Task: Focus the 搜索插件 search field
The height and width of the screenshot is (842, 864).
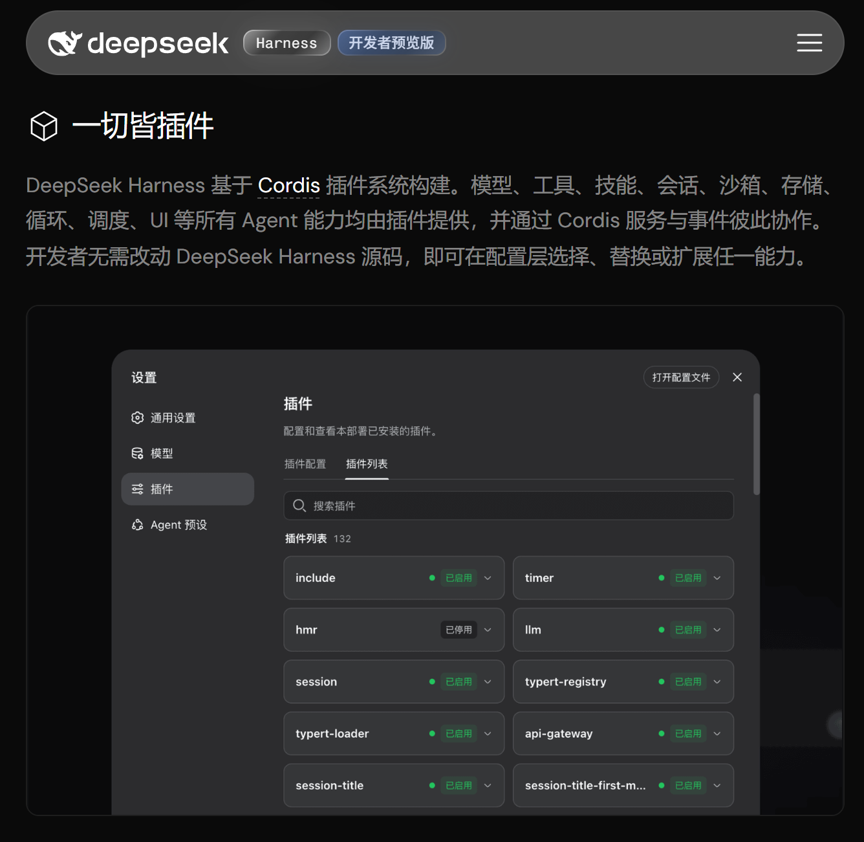Action: click(509, 506)
